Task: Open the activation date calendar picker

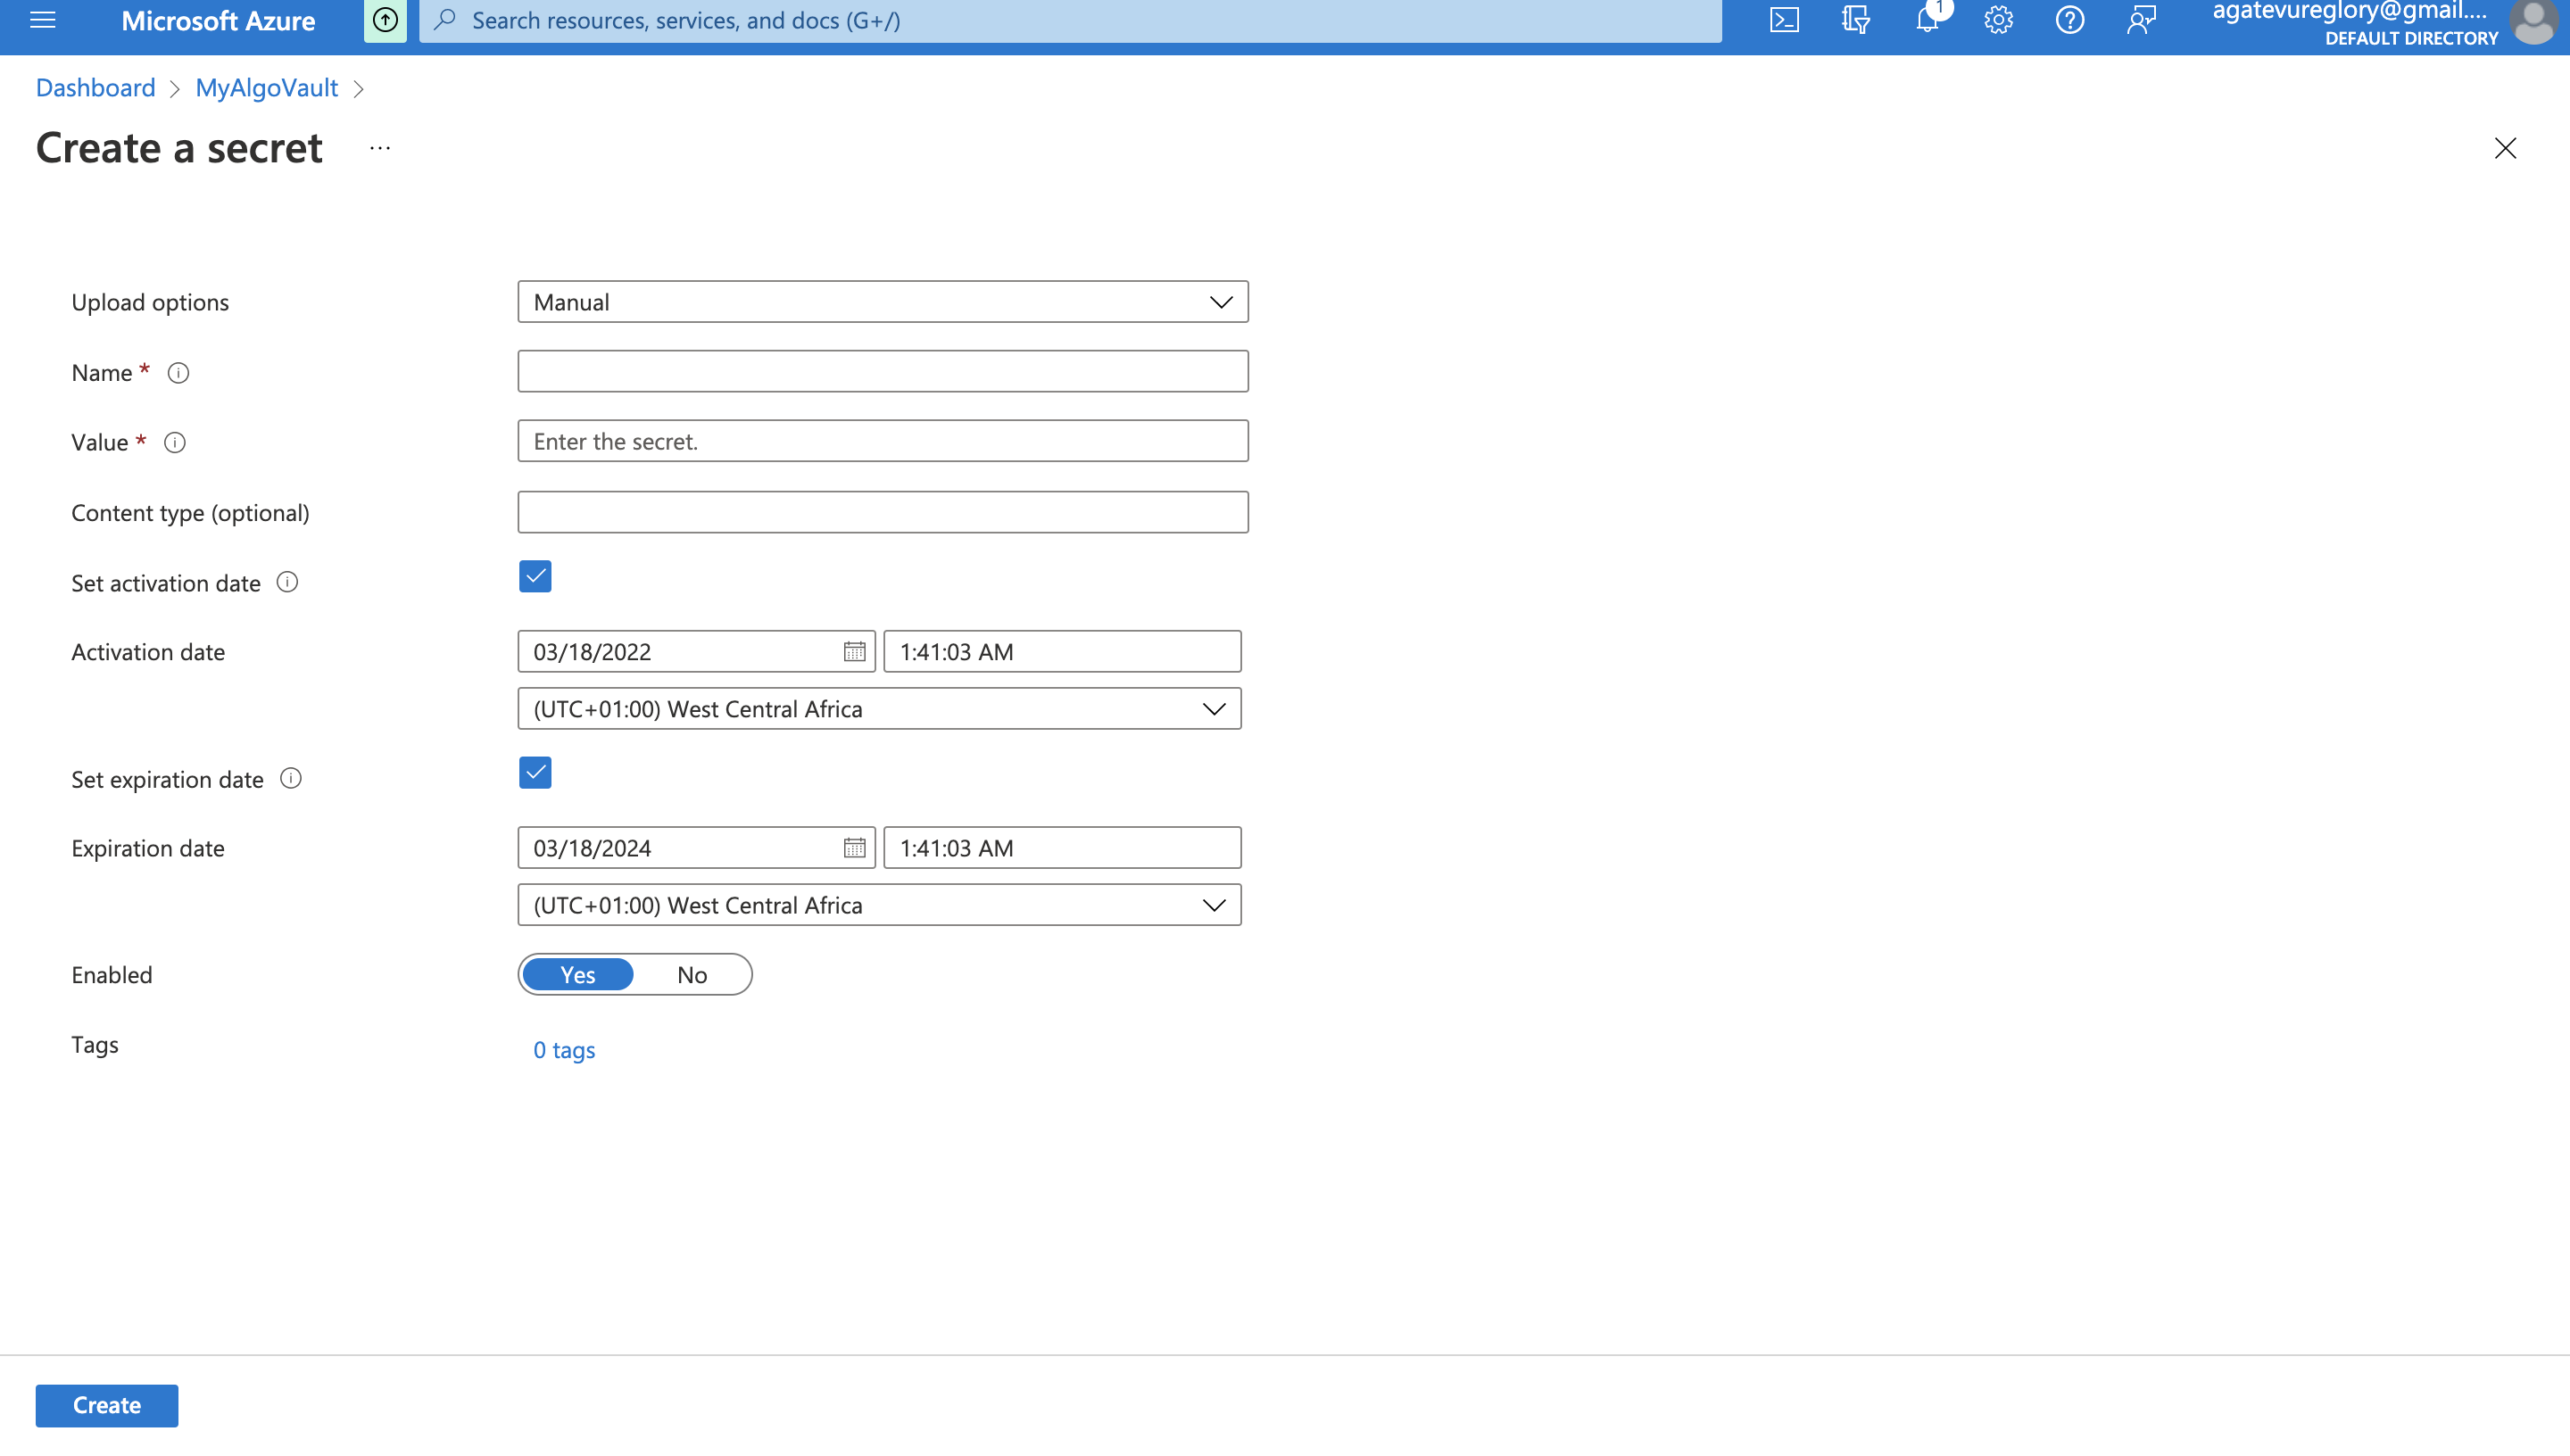Action: [x=853, y=651]
